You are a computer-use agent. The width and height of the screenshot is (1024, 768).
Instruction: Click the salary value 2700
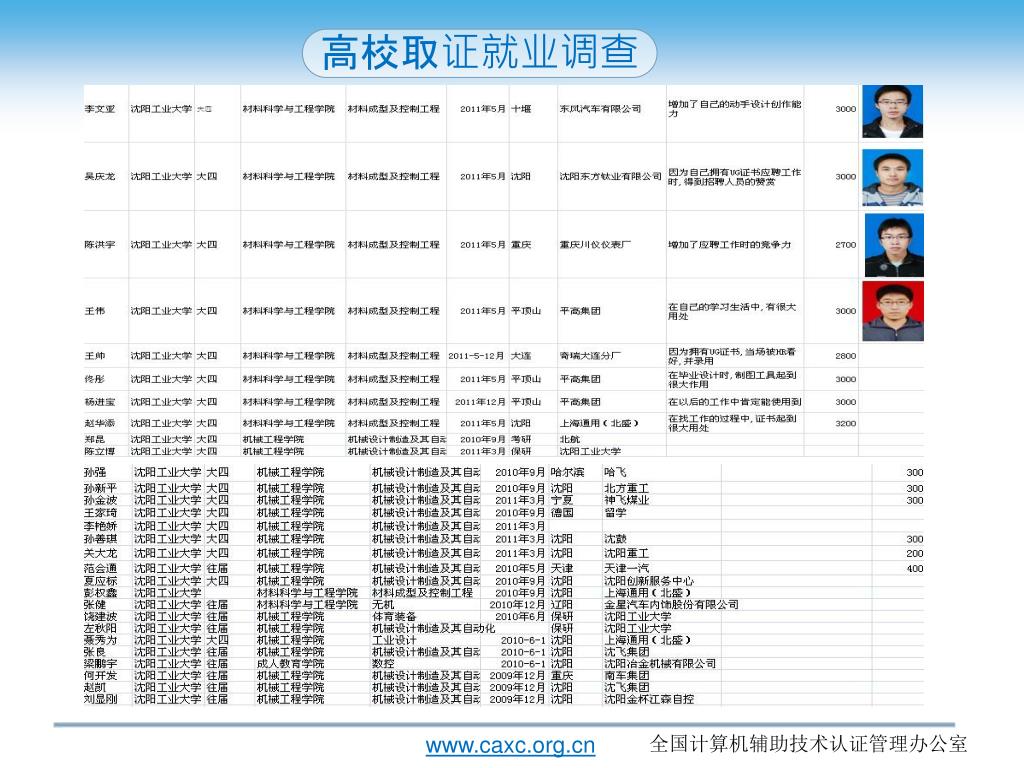tap(845, 245)
